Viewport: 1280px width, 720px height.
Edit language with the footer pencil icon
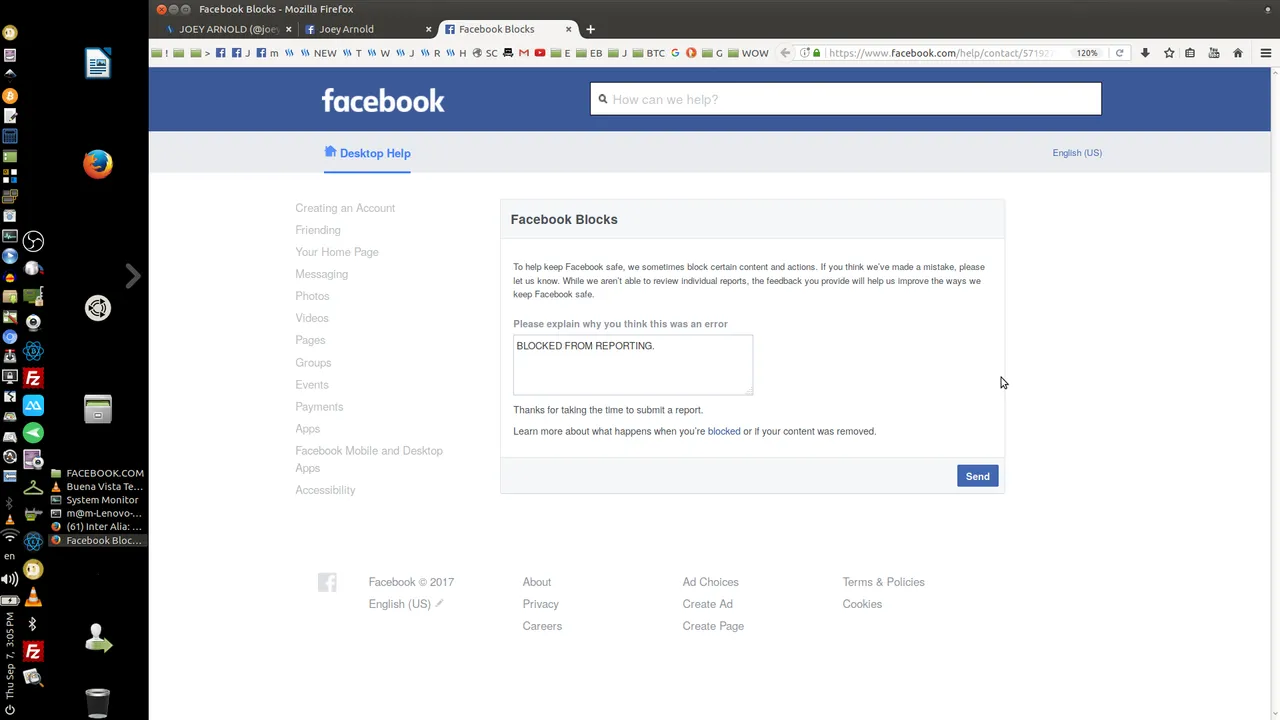tap(439, 603)
